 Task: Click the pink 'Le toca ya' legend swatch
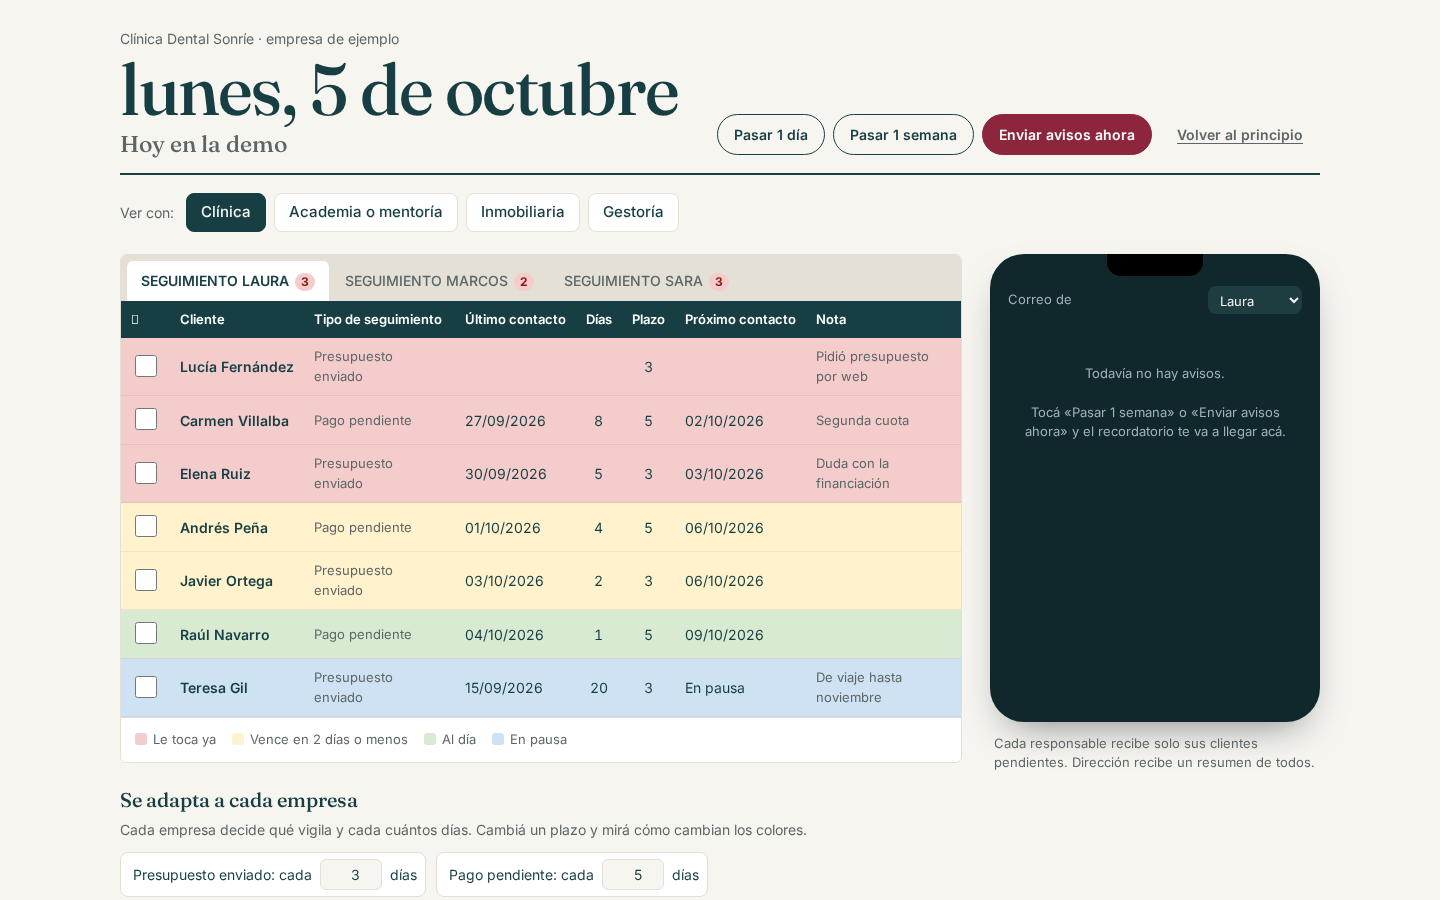[141, 739]
